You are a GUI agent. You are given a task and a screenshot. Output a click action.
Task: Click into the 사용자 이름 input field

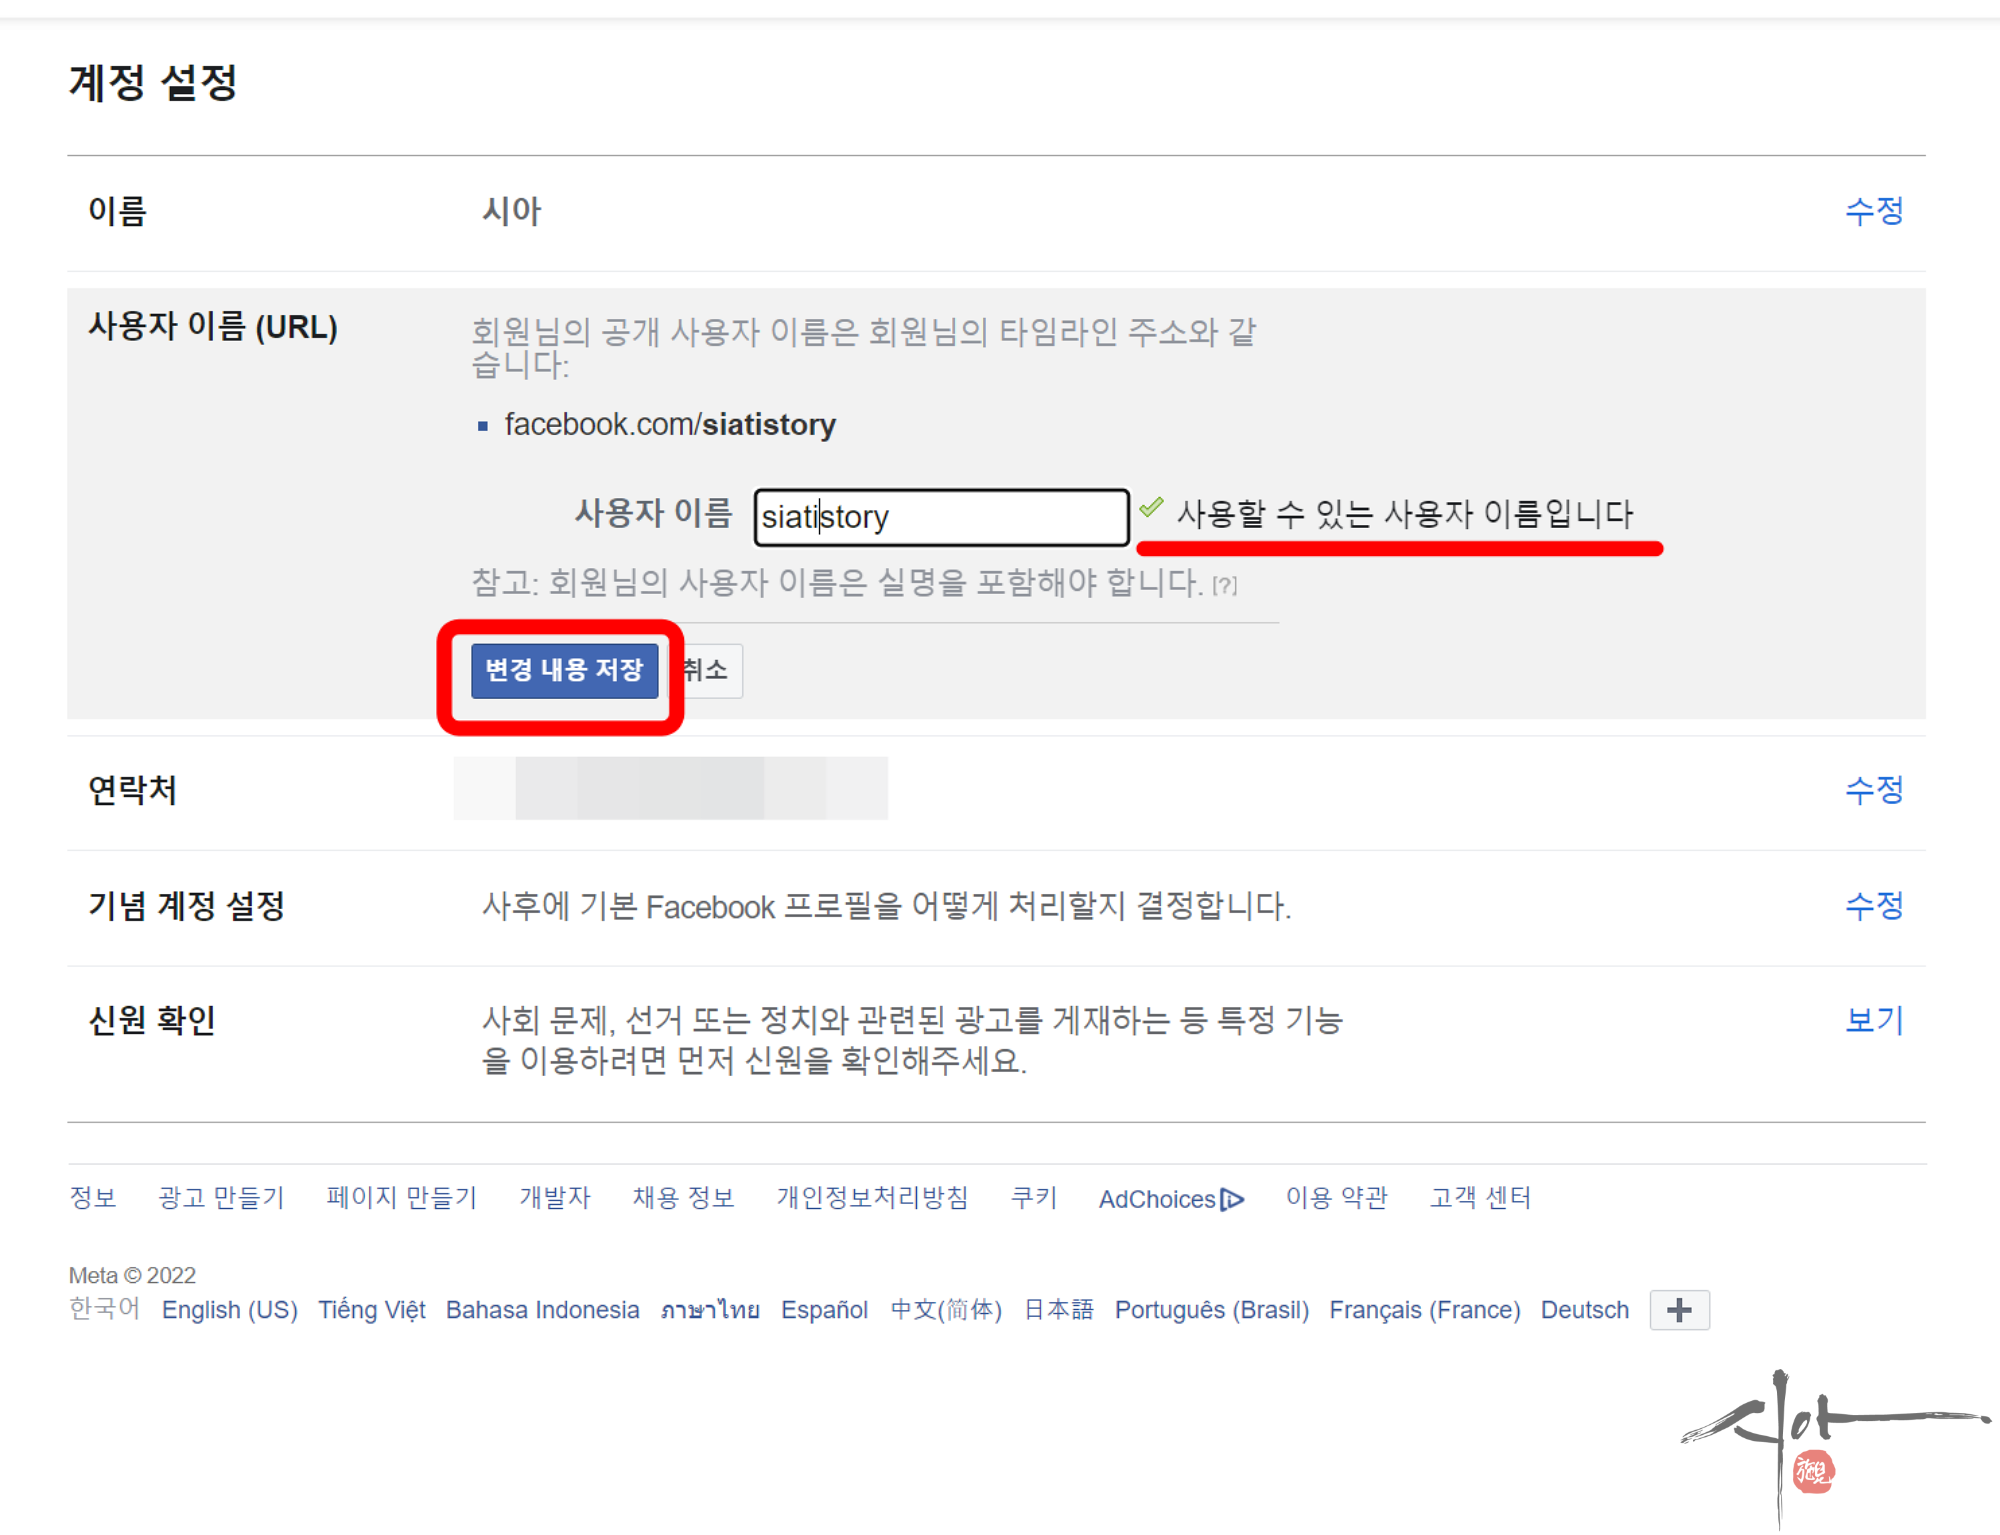940,517
